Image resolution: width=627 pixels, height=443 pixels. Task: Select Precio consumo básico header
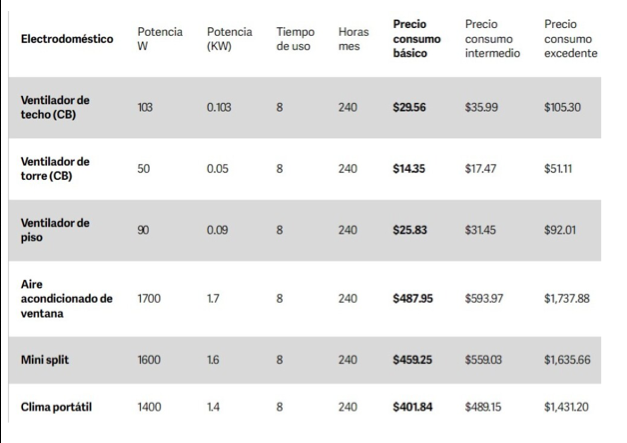click(417, 39)
